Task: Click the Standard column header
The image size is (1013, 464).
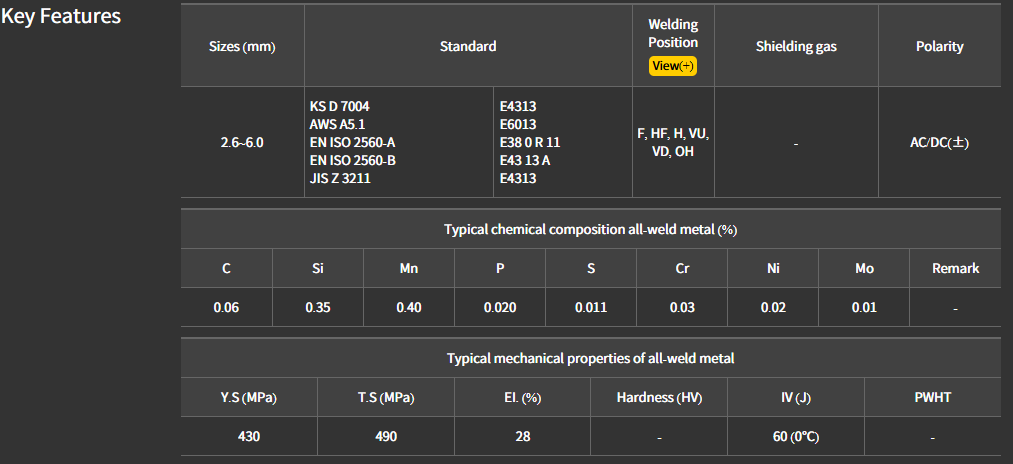Action: 468,47
